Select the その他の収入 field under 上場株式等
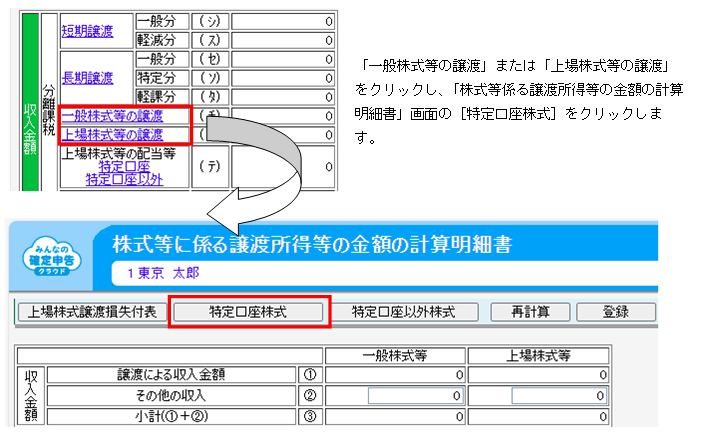This screenshot has width=719, height=438. click(x=559, y=396)
